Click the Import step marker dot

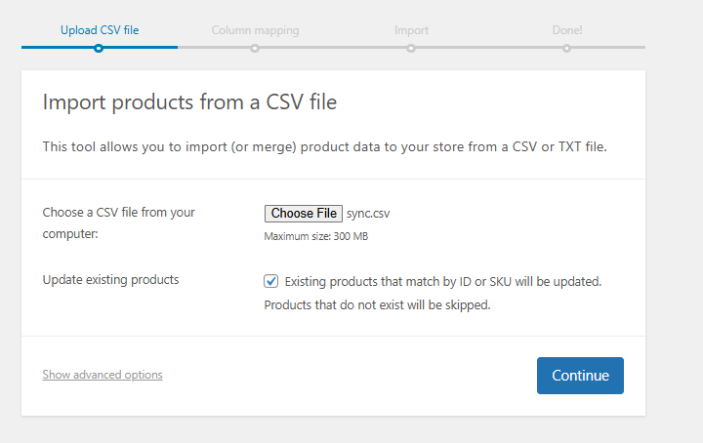click(411, 47)
